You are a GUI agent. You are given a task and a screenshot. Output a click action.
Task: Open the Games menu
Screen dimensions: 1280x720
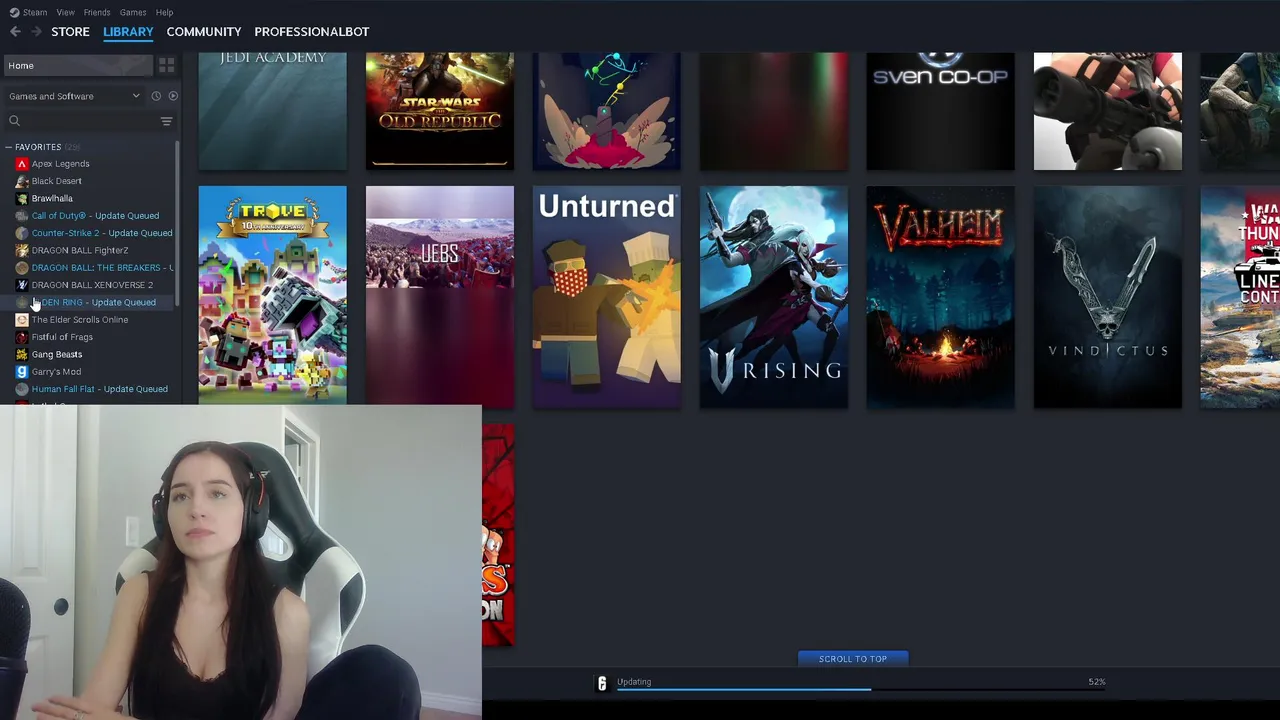pyautogui.click(x=133, y=12)
